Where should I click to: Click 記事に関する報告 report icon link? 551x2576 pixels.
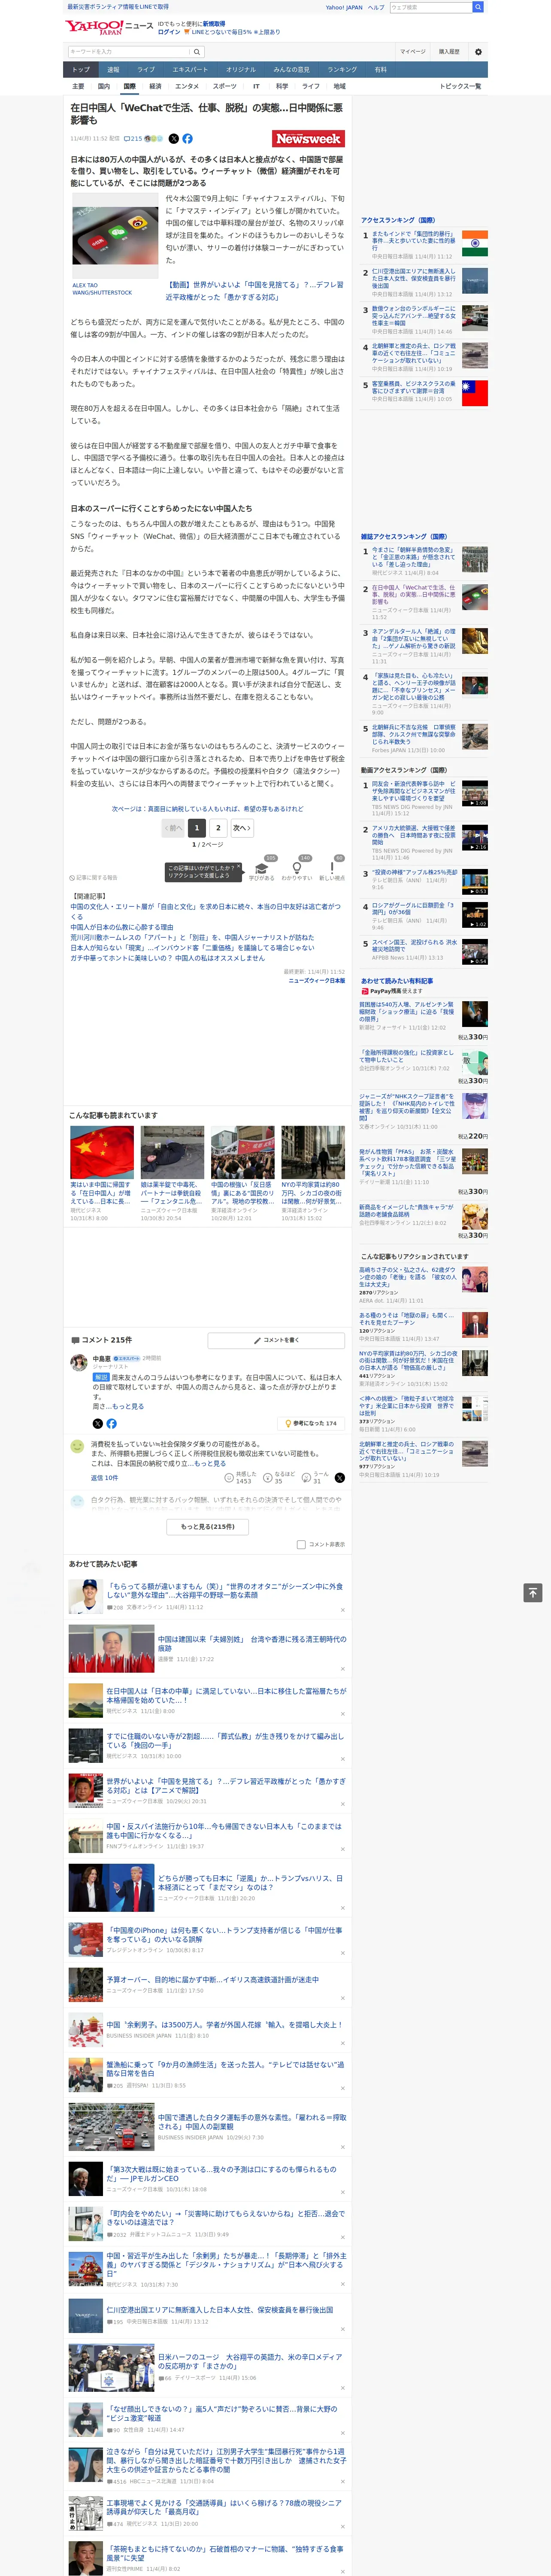(x=94, y=877)
